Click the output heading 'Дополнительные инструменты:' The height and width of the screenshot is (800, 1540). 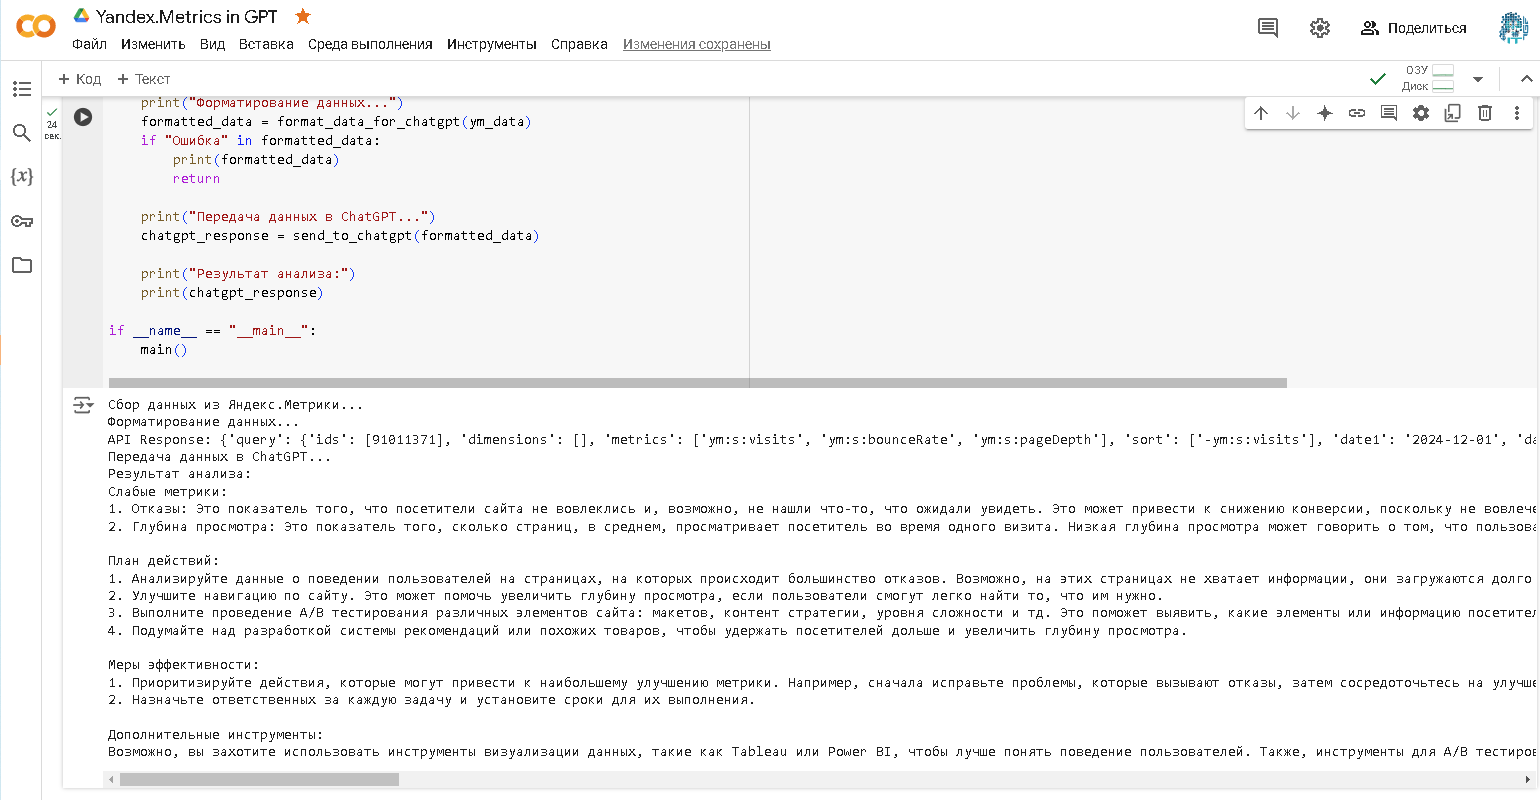pyautogui.click(x=215, y=735)
